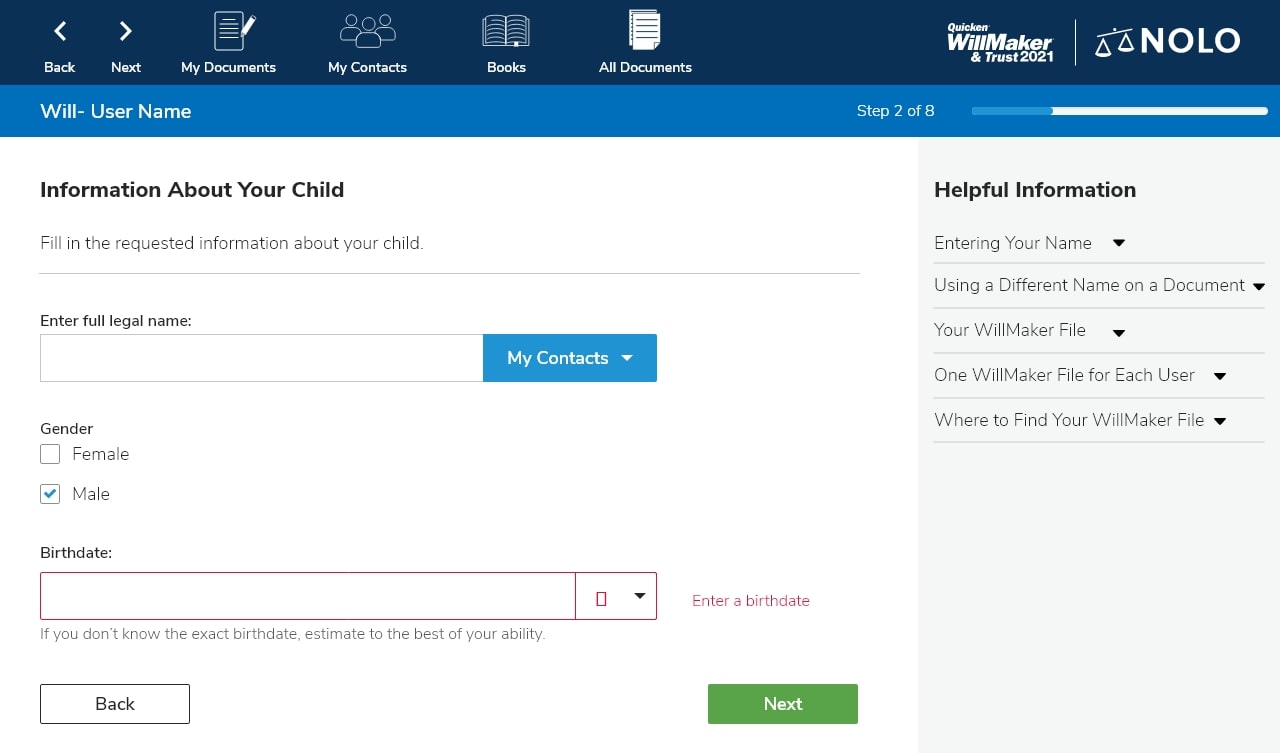Open the My Contacts people icon

pyautogui.click(x=367, y=31)
